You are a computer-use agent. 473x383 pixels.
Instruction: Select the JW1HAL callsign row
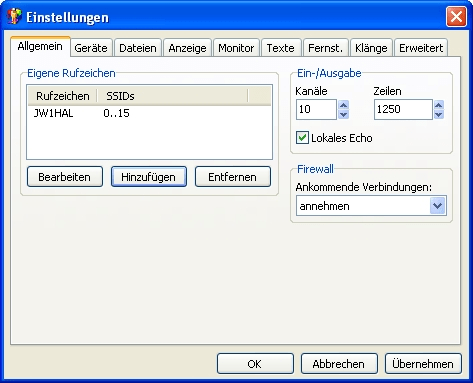tap(149, 113)
